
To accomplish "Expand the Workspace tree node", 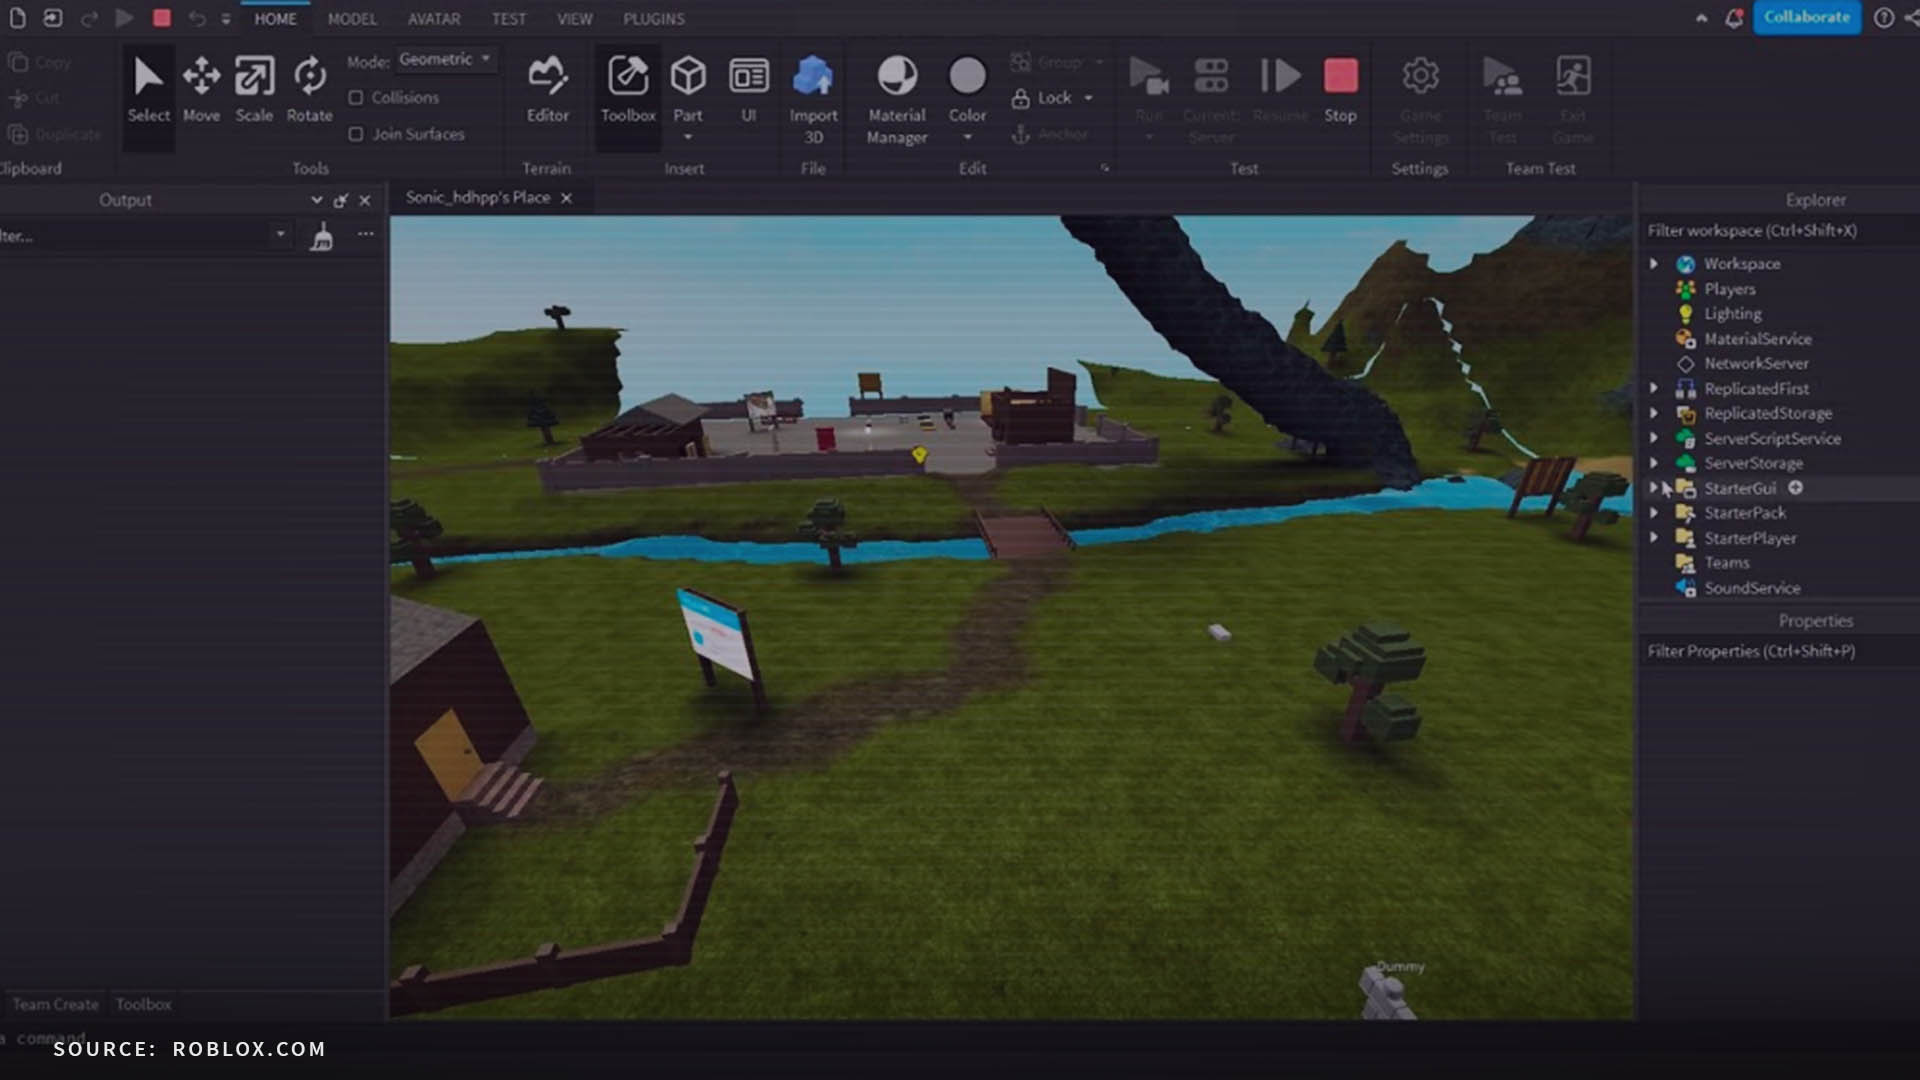I will point(1654,264).
